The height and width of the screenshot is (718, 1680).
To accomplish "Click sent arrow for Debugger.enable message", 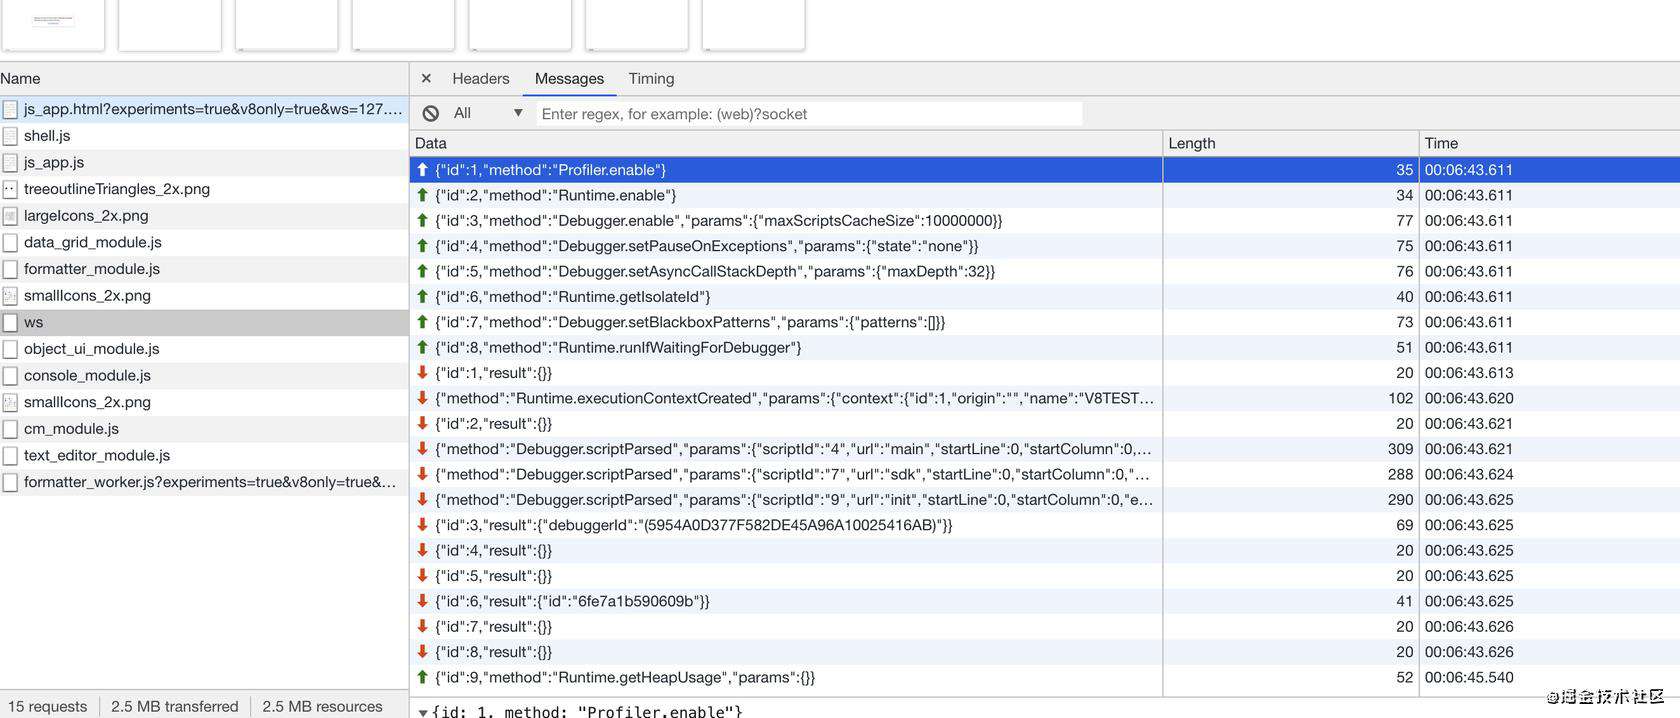I will [422, 220].
